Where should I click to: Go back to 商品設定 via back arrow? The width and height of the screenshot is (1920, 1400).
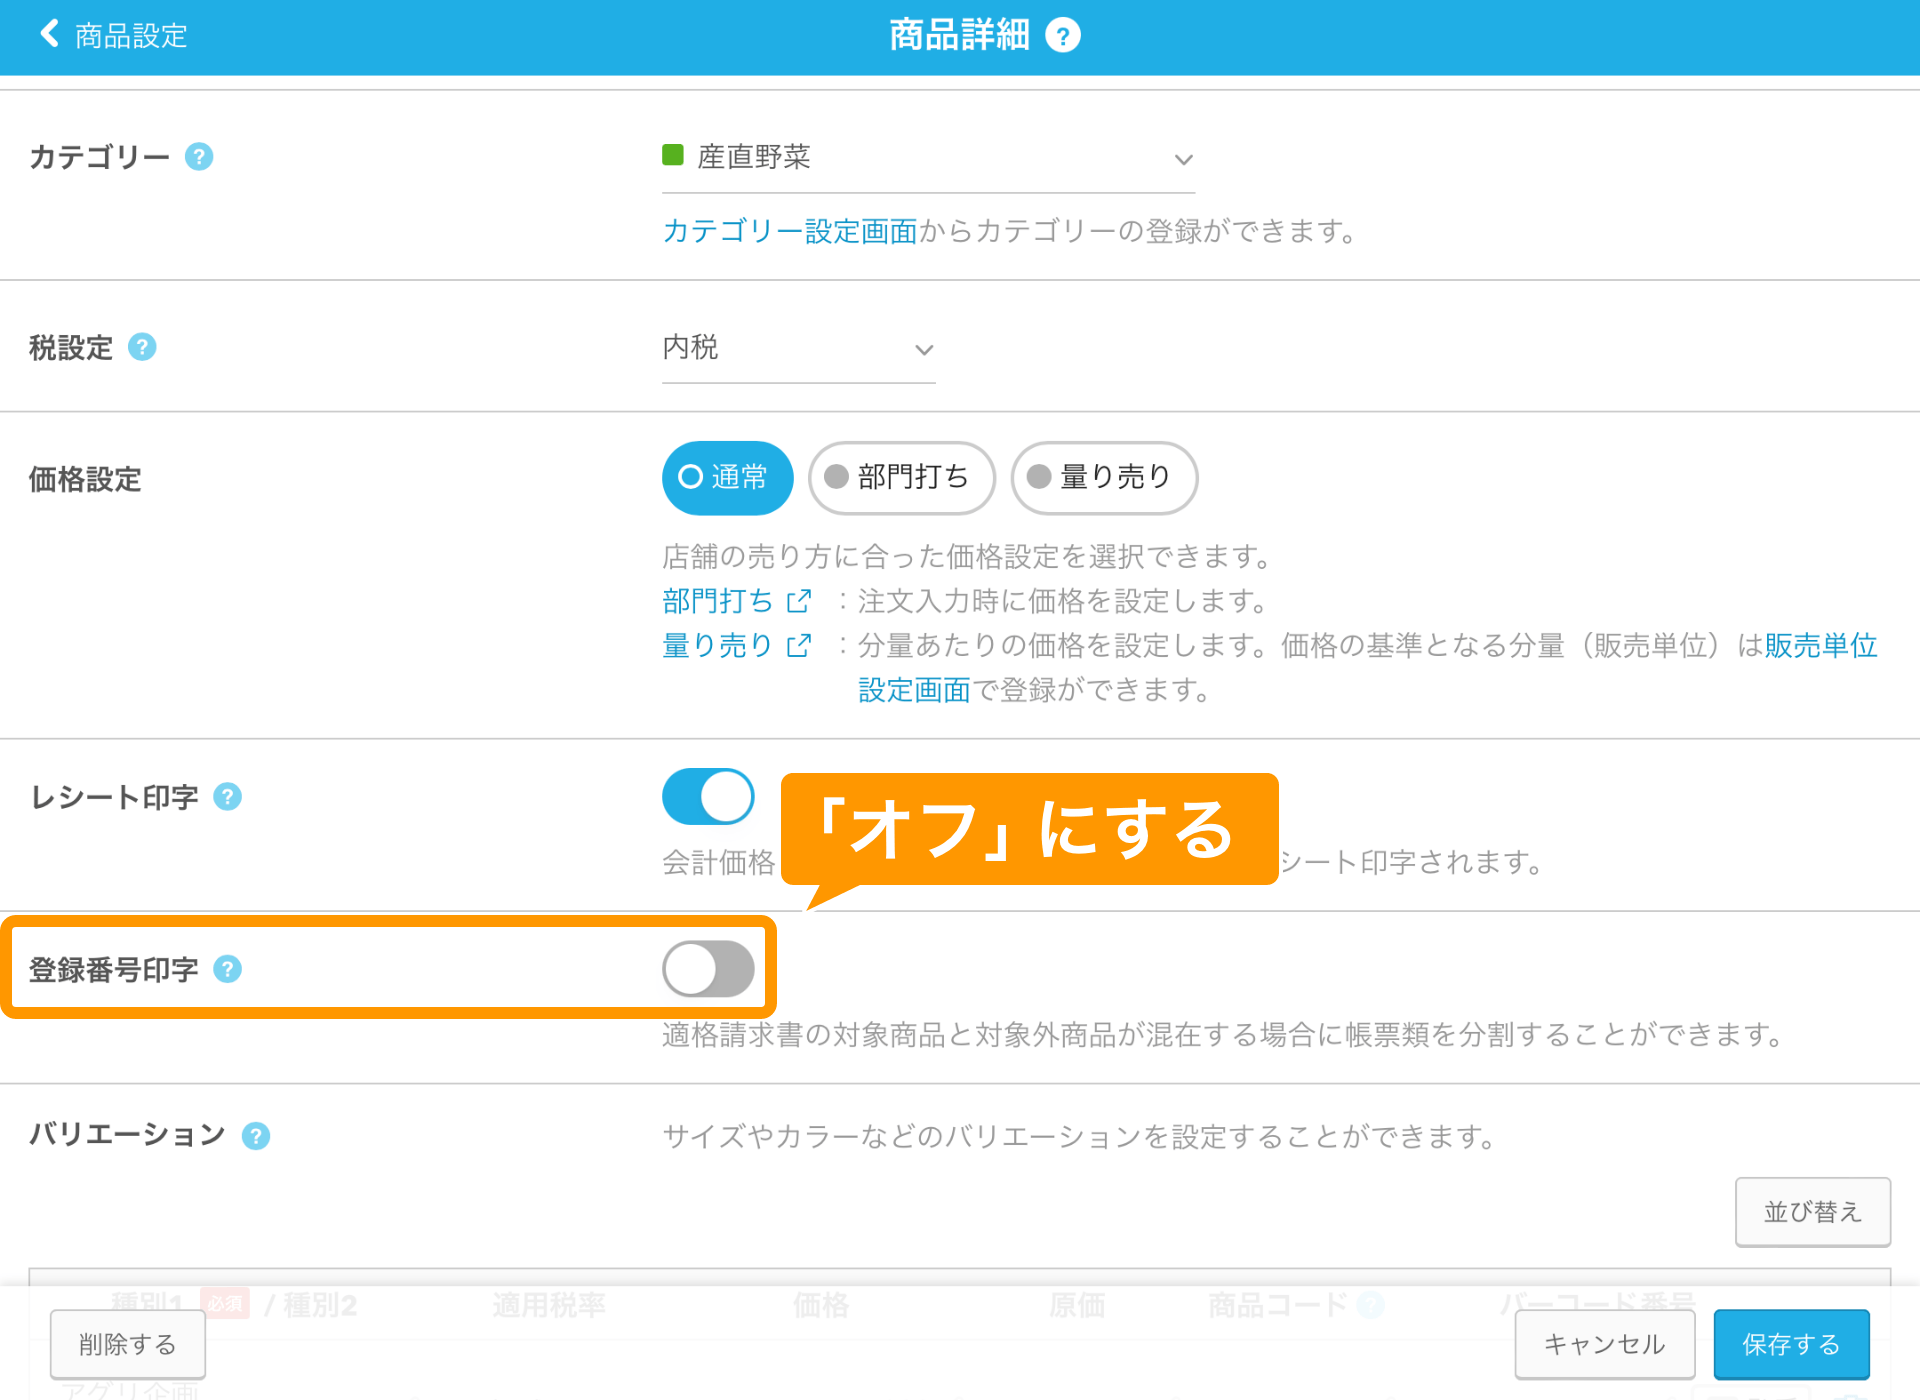(49, 34)
